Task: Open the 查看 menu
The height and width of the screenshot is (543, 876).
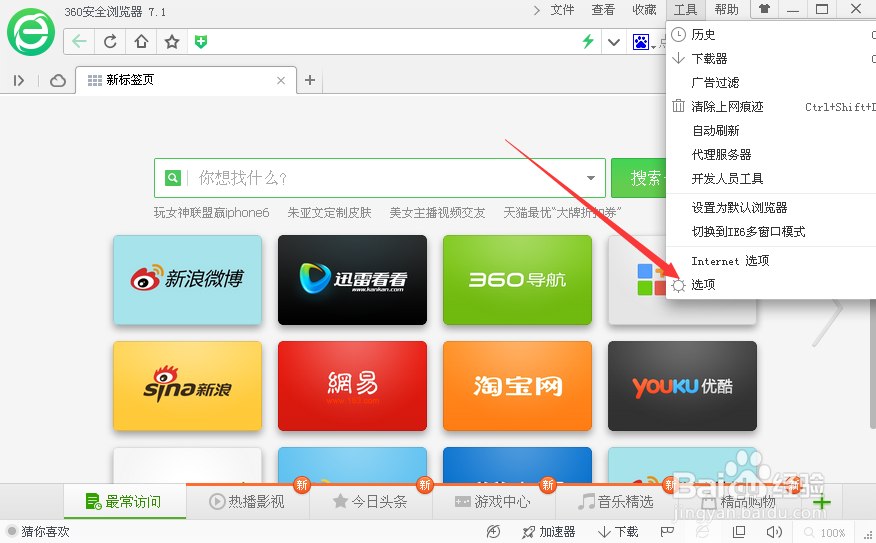Action: click(603, 10)
